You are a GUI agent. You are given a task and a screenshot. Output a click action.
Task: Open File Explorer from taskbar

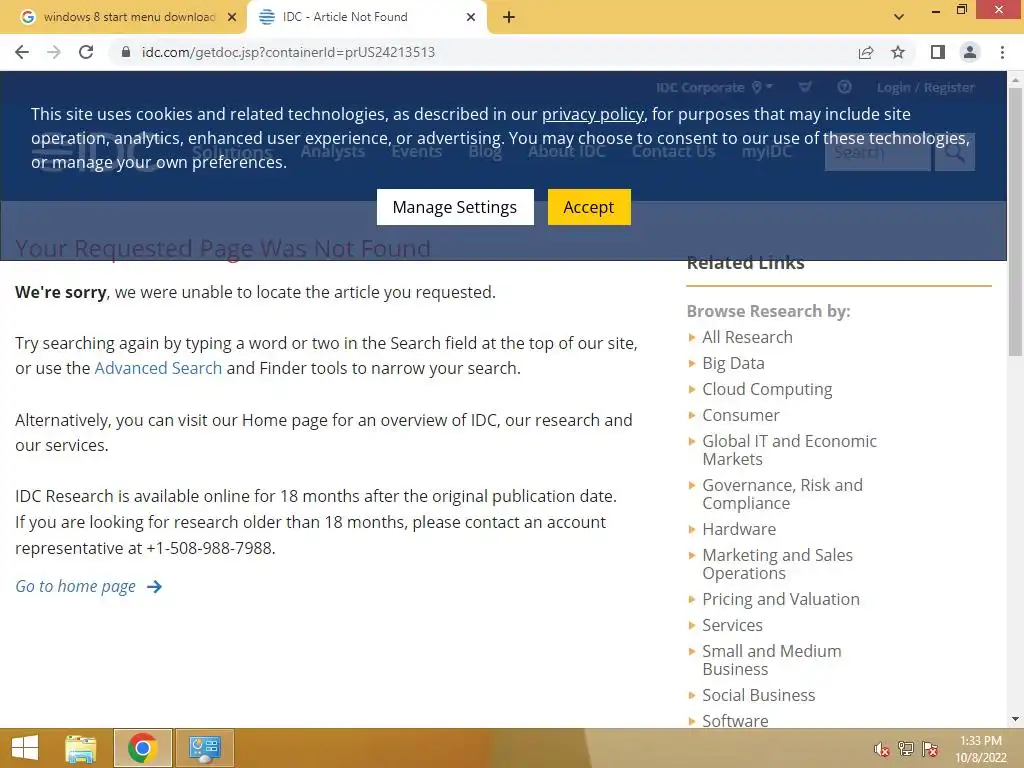(80, 748)
